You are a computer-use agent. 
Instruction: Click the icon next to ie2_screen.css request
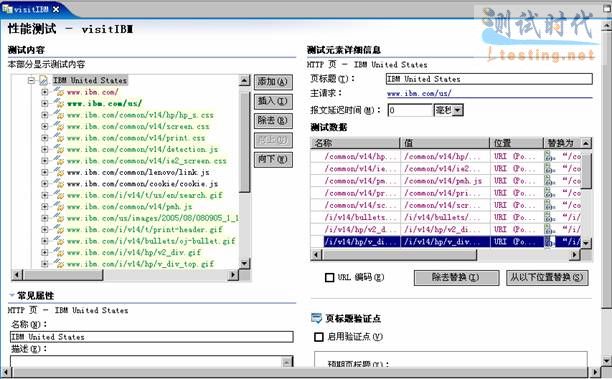(x=59, y=160)
